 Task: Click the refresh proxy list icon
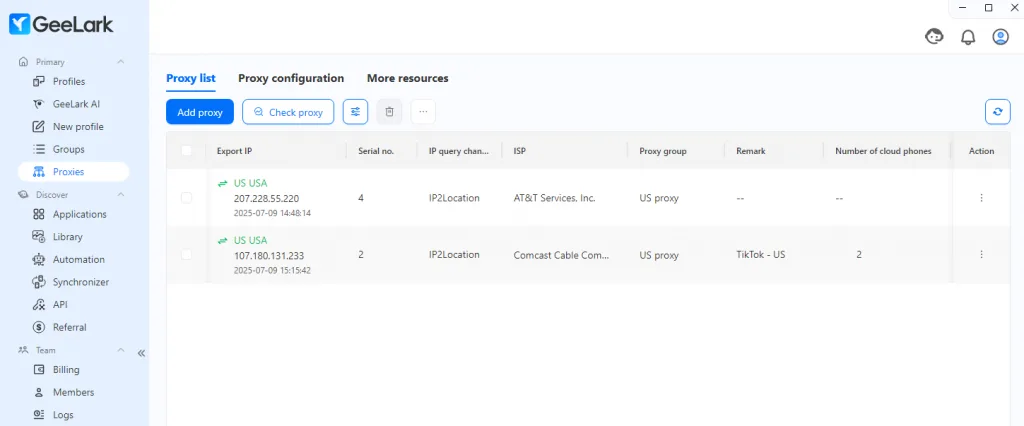click(x=997, y=112)
